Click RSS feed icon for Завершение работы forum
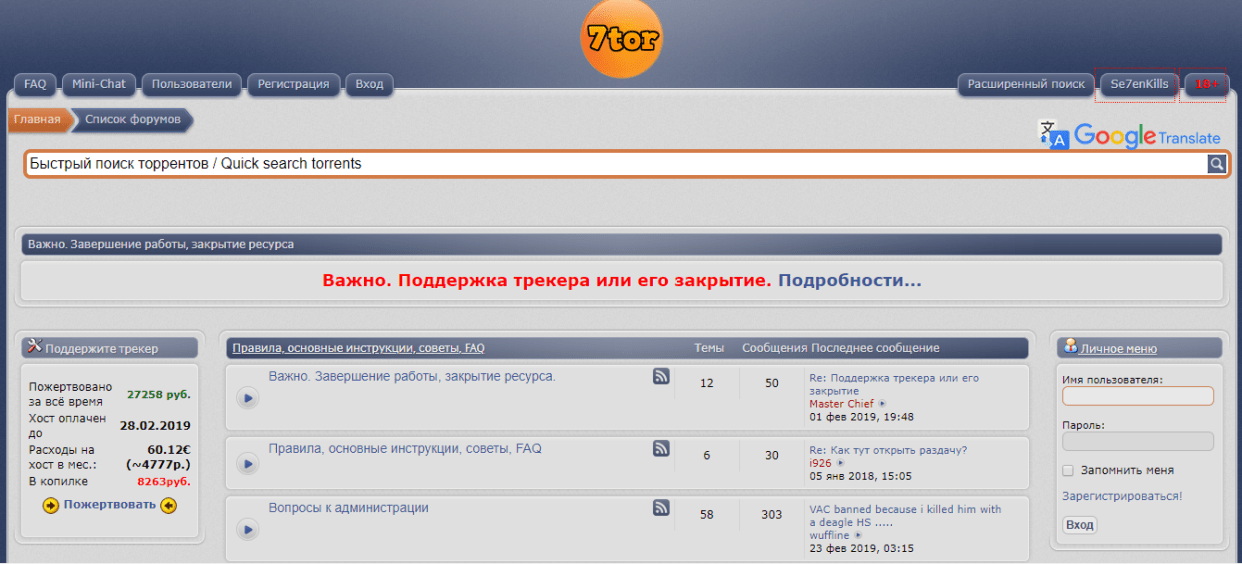Screen dimensions: 1242x564 click(x=661, y=376)
